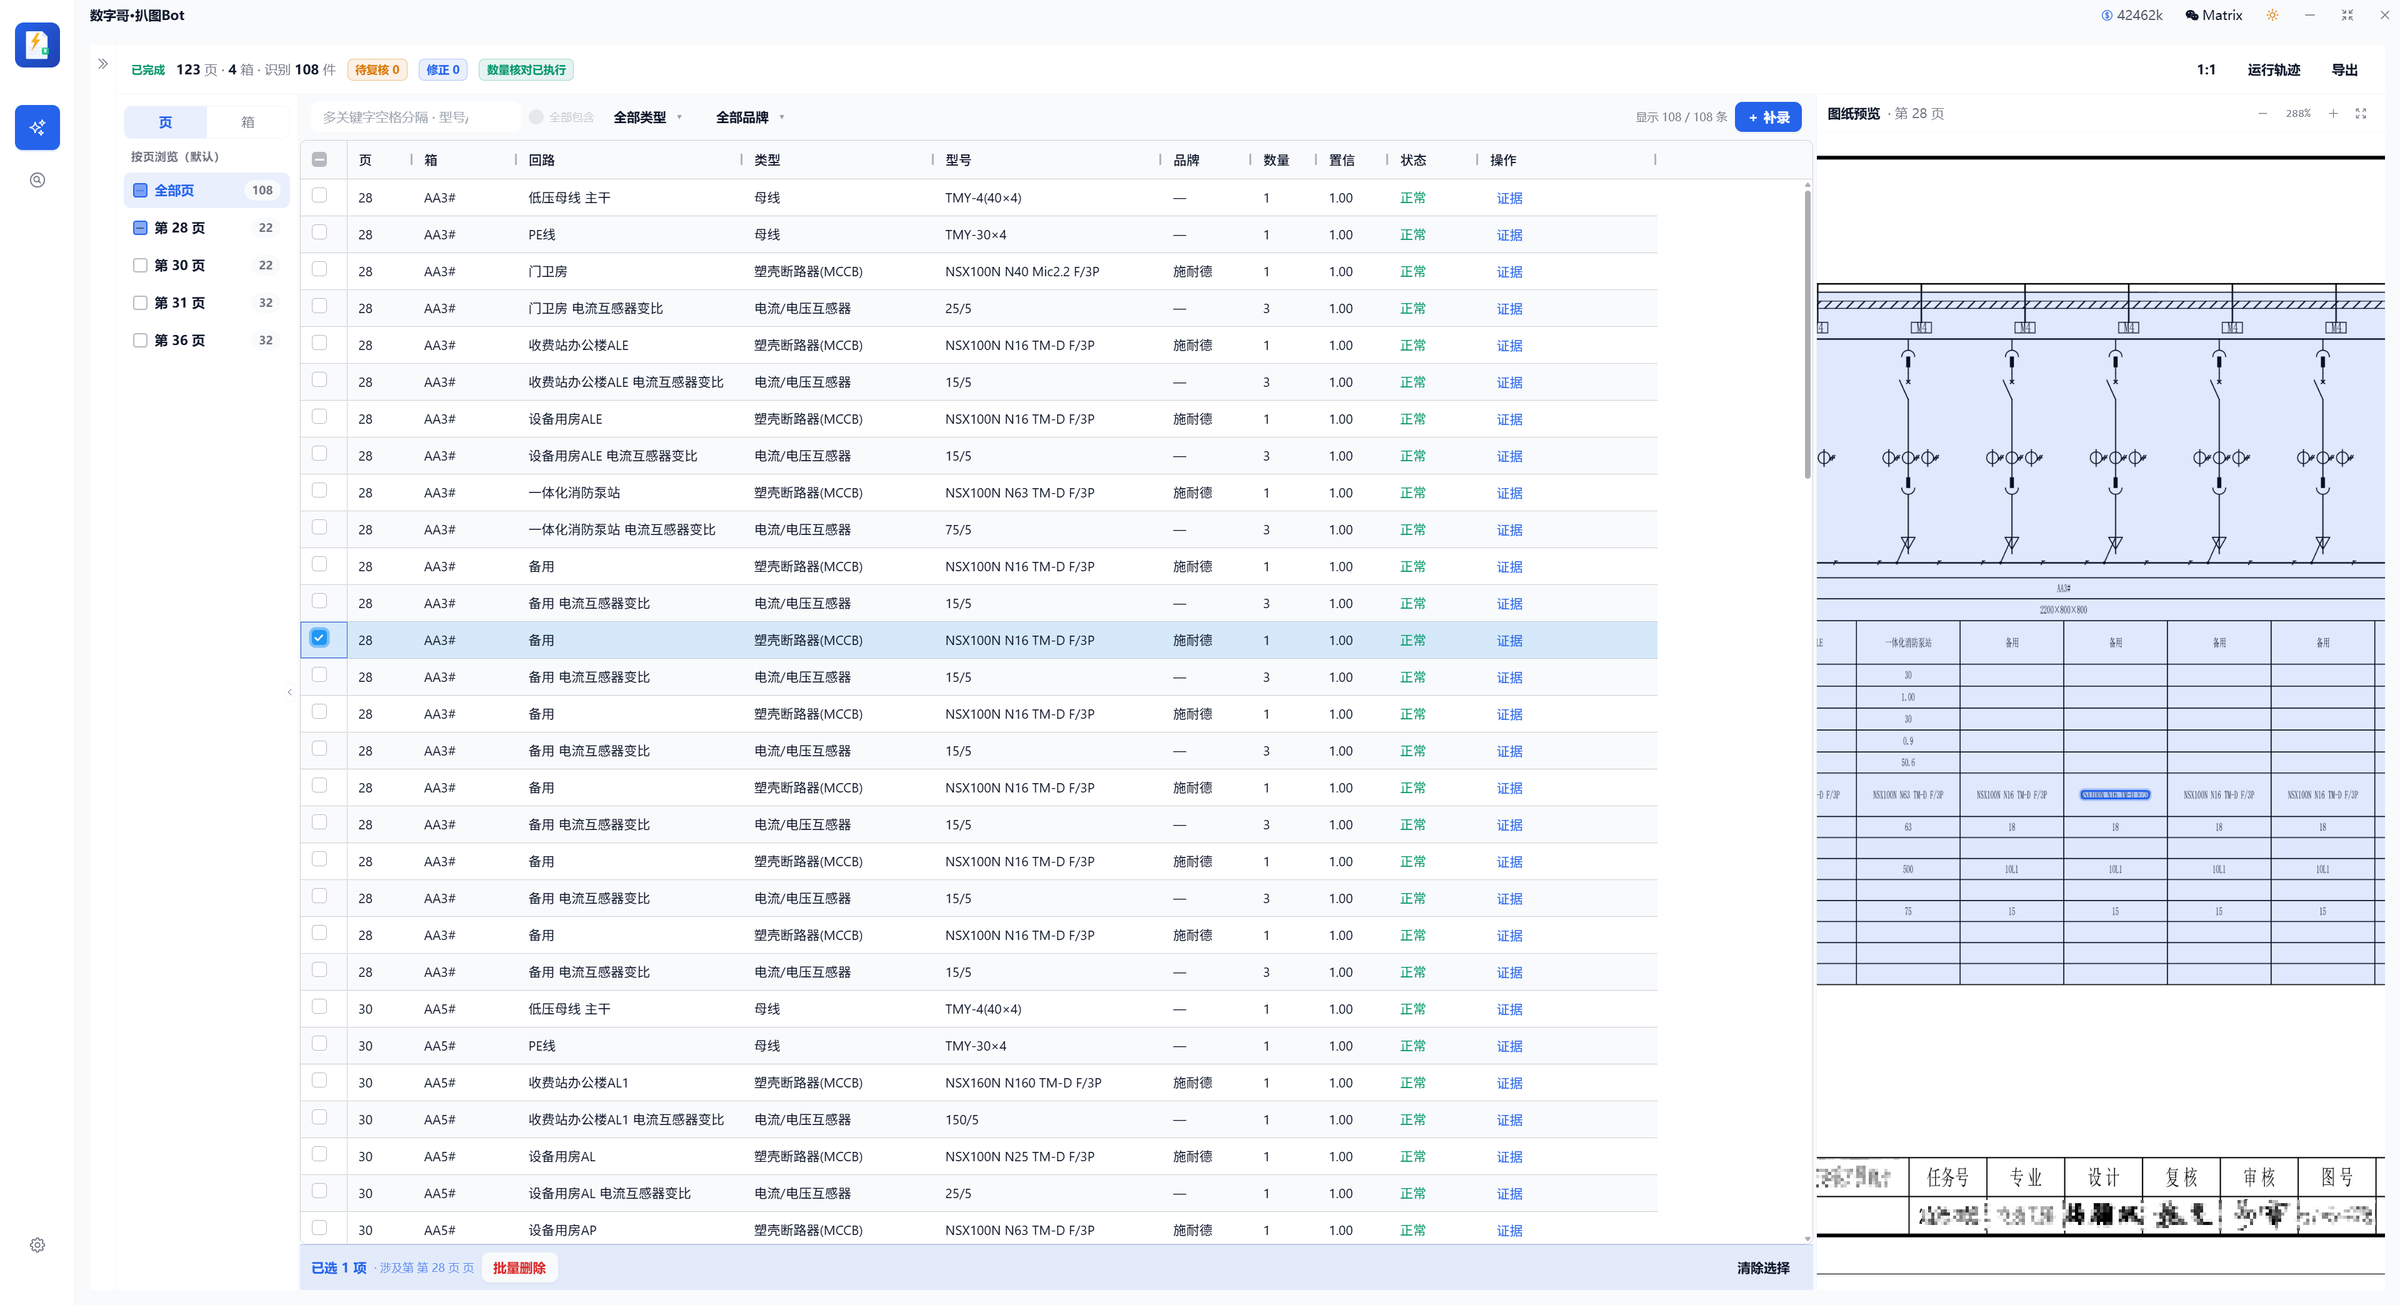Toggle the sun light-theme icon
The image size is (2400, 1305).
tap(2272, 15)
